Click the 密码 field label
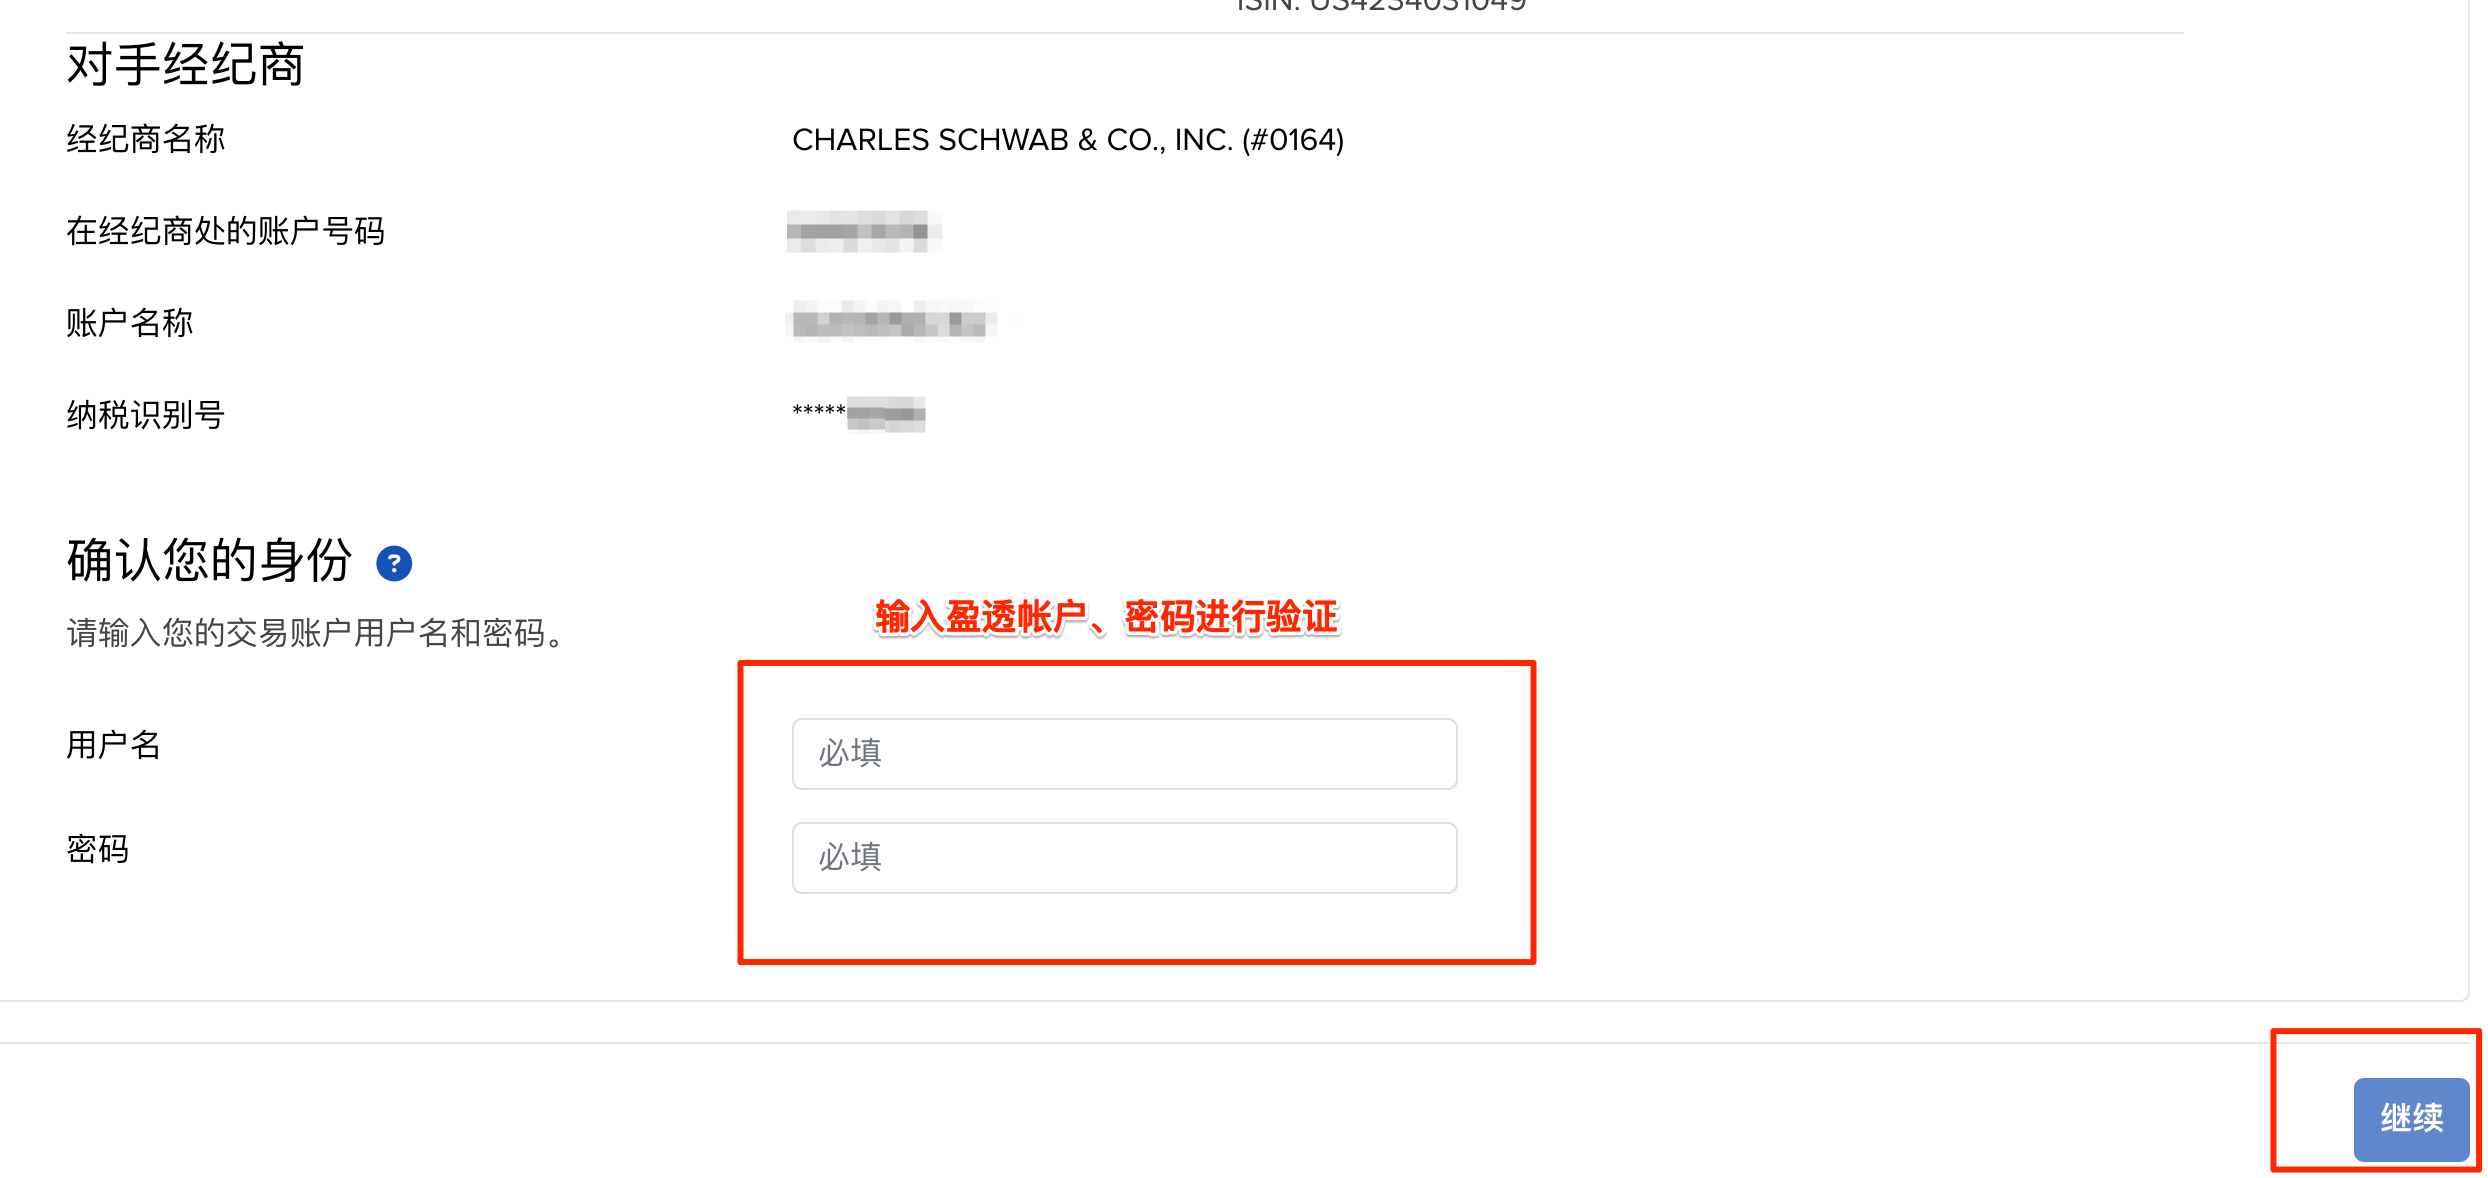 point(98,849)
